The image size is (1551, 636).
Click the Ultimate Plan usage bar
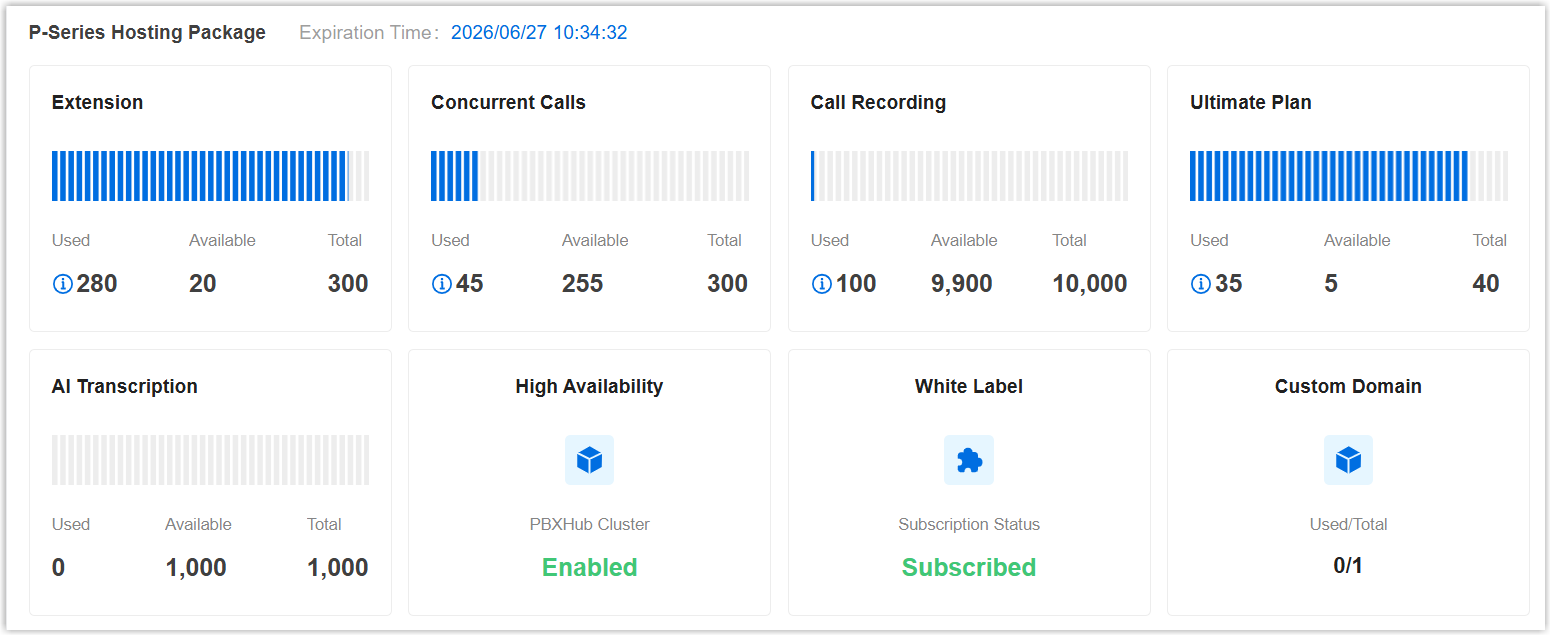click(1348, 176)
